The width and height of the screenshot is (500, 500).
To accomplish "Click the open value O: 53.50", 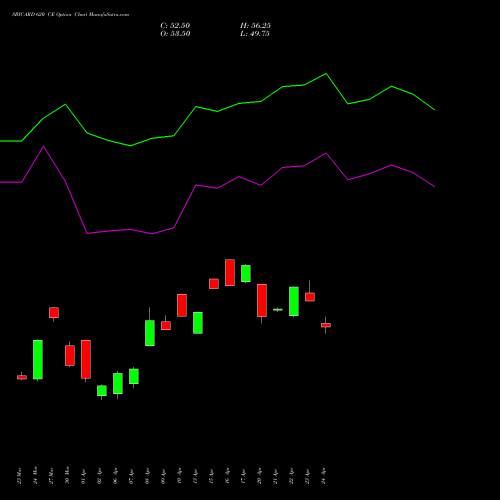I will coord(175,34).
